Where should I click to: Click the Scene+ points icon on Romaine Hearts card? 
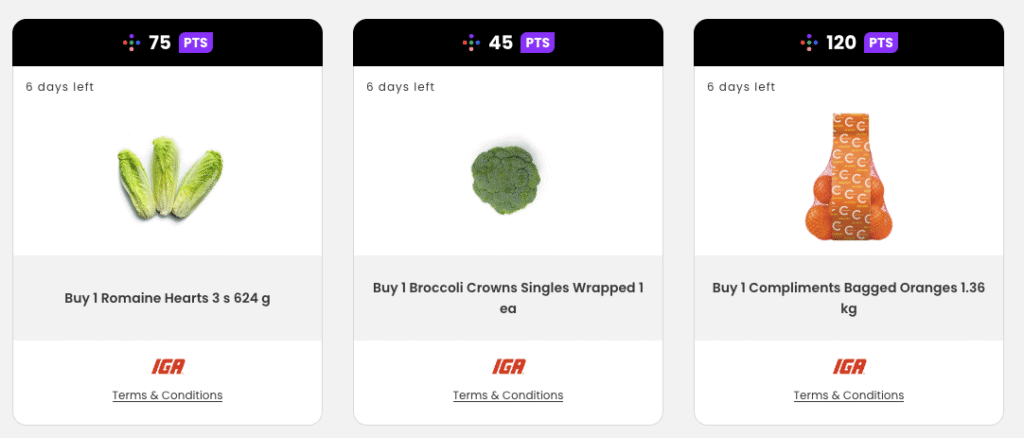click(x=131, y=43)
